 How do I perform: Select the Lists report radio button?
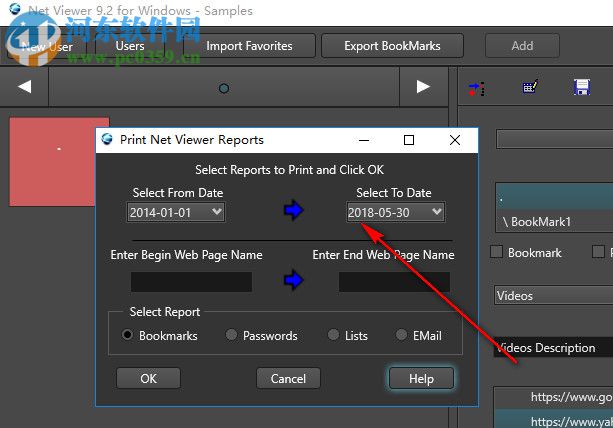pyautogui.click(x=333, y=335)
